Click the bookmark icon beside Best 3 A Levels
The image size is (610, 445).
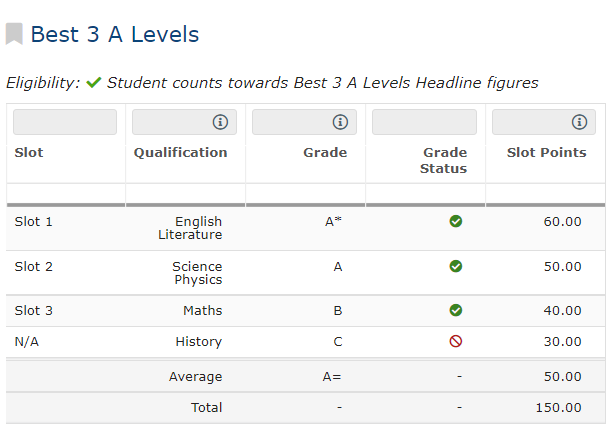14,35
